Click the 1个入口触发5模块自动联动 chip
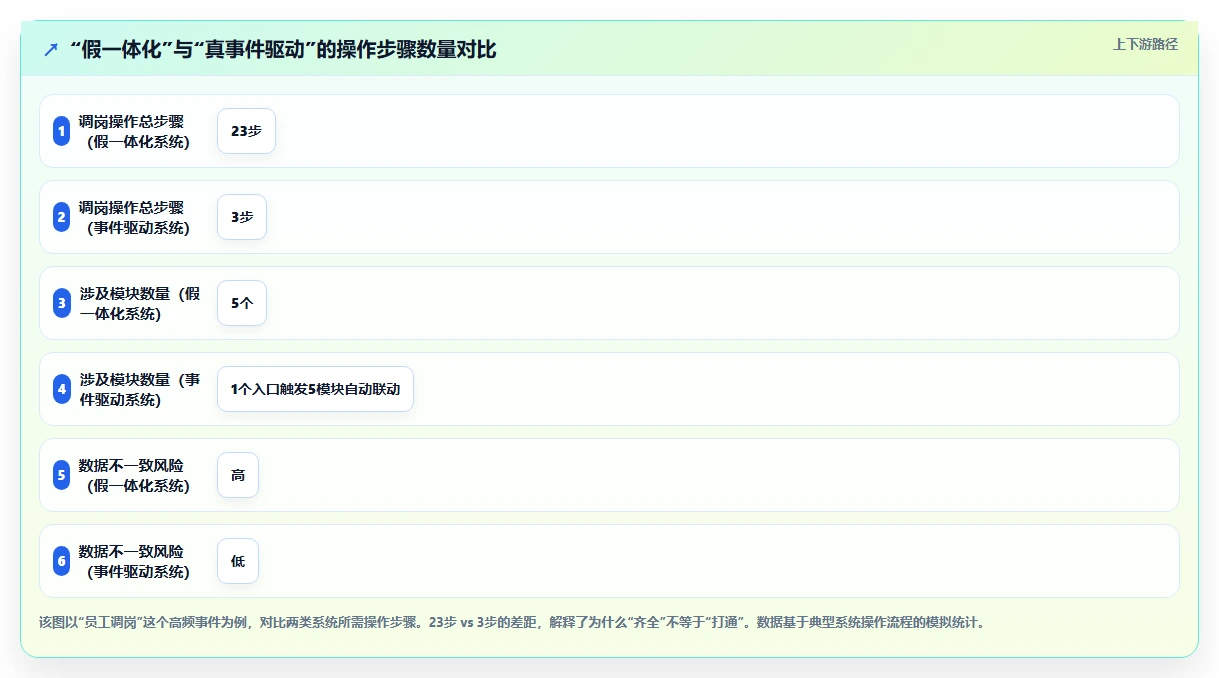1219x678 pixels. pos(315,389)
